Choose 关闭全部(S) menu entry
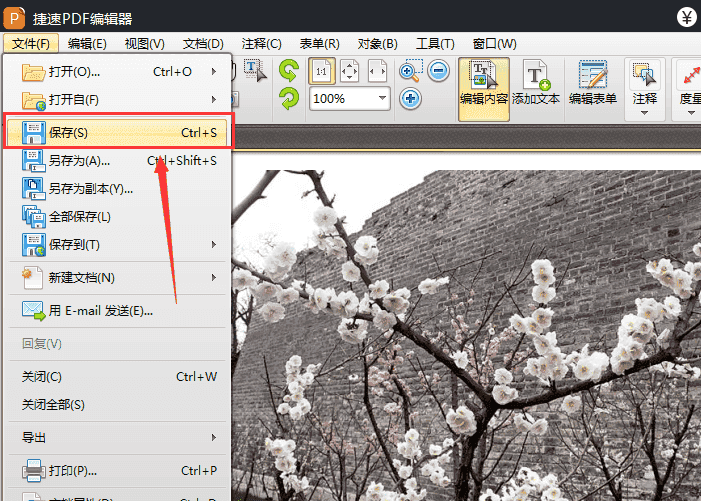 coord(117,404)
